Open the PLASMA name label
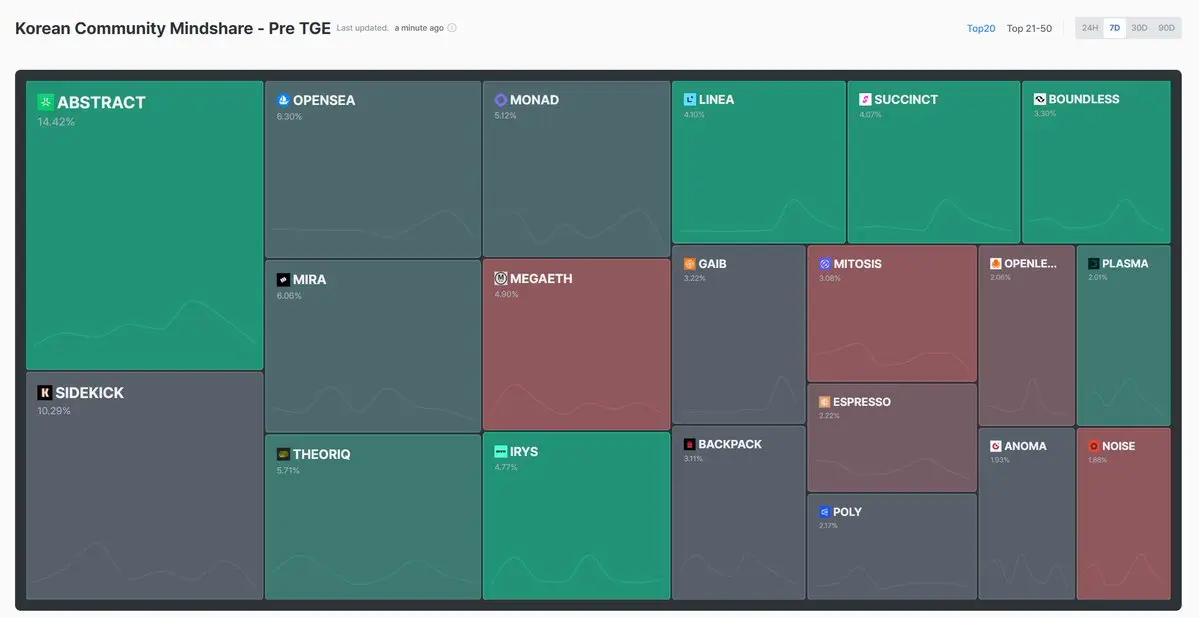 click(1125, 263)
